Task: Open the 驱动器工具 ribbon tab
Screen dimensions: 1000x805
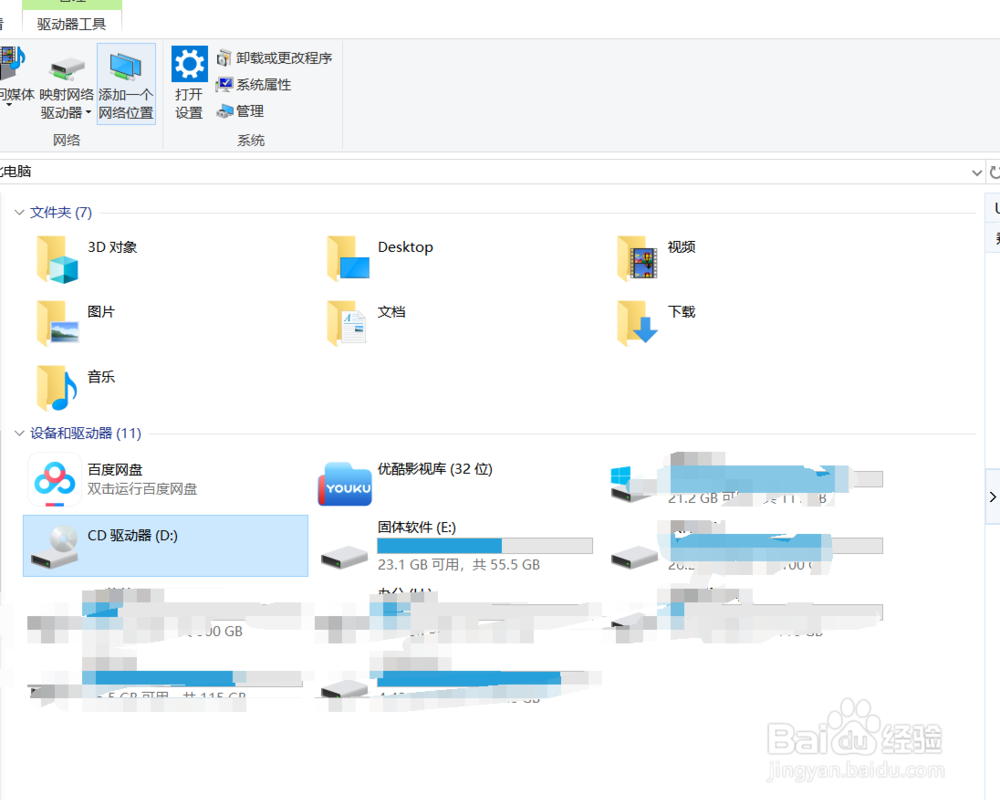Action: pyautogui.click(x=71, y=24)
